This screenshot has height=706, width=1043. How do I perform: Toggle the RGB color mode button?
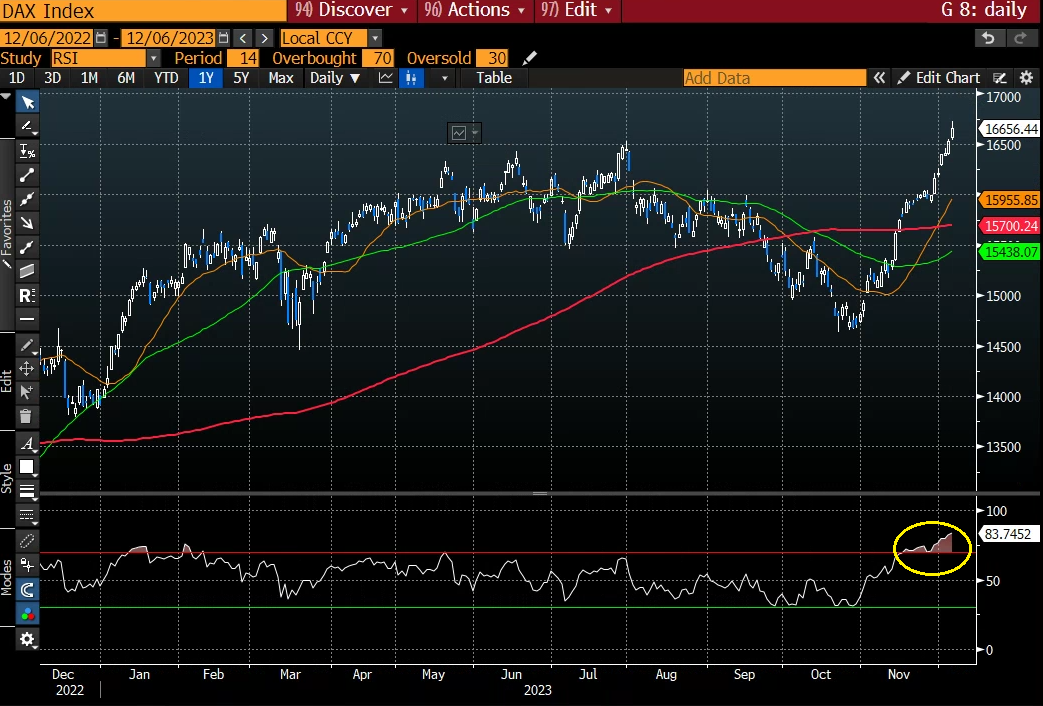[x=27, y=614]
